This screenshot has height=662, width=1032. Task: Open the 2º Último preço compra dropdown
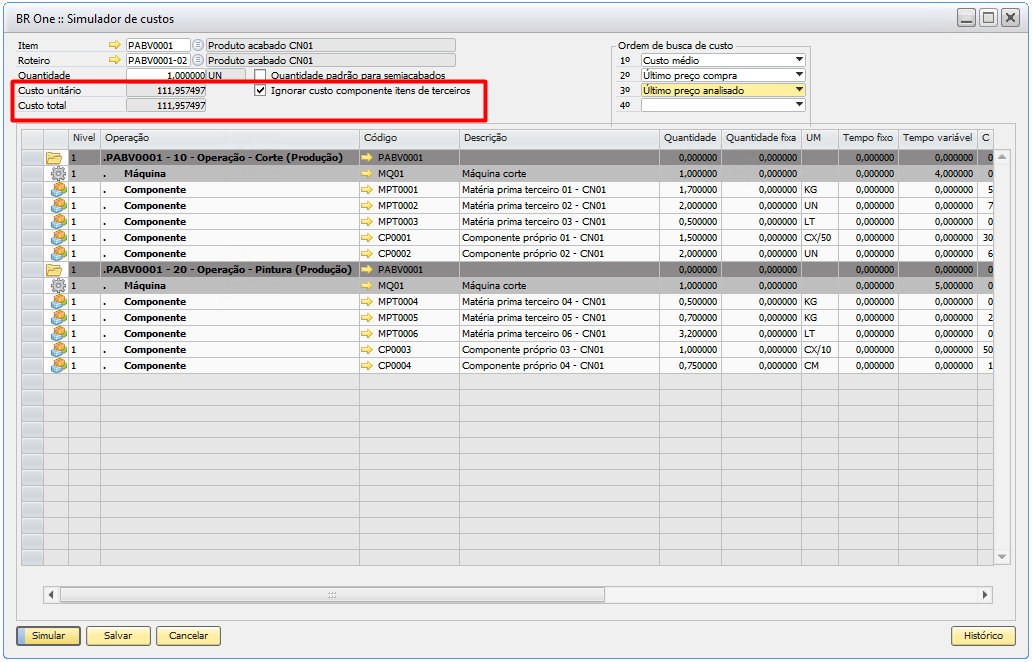click(799, 75)
